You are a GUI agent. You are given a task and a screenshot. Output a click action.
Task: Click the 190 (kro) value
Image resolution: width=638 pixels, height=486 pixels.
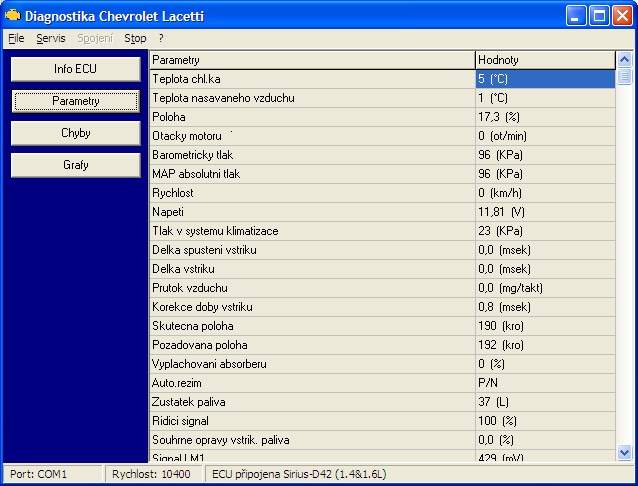pos(501,326)
